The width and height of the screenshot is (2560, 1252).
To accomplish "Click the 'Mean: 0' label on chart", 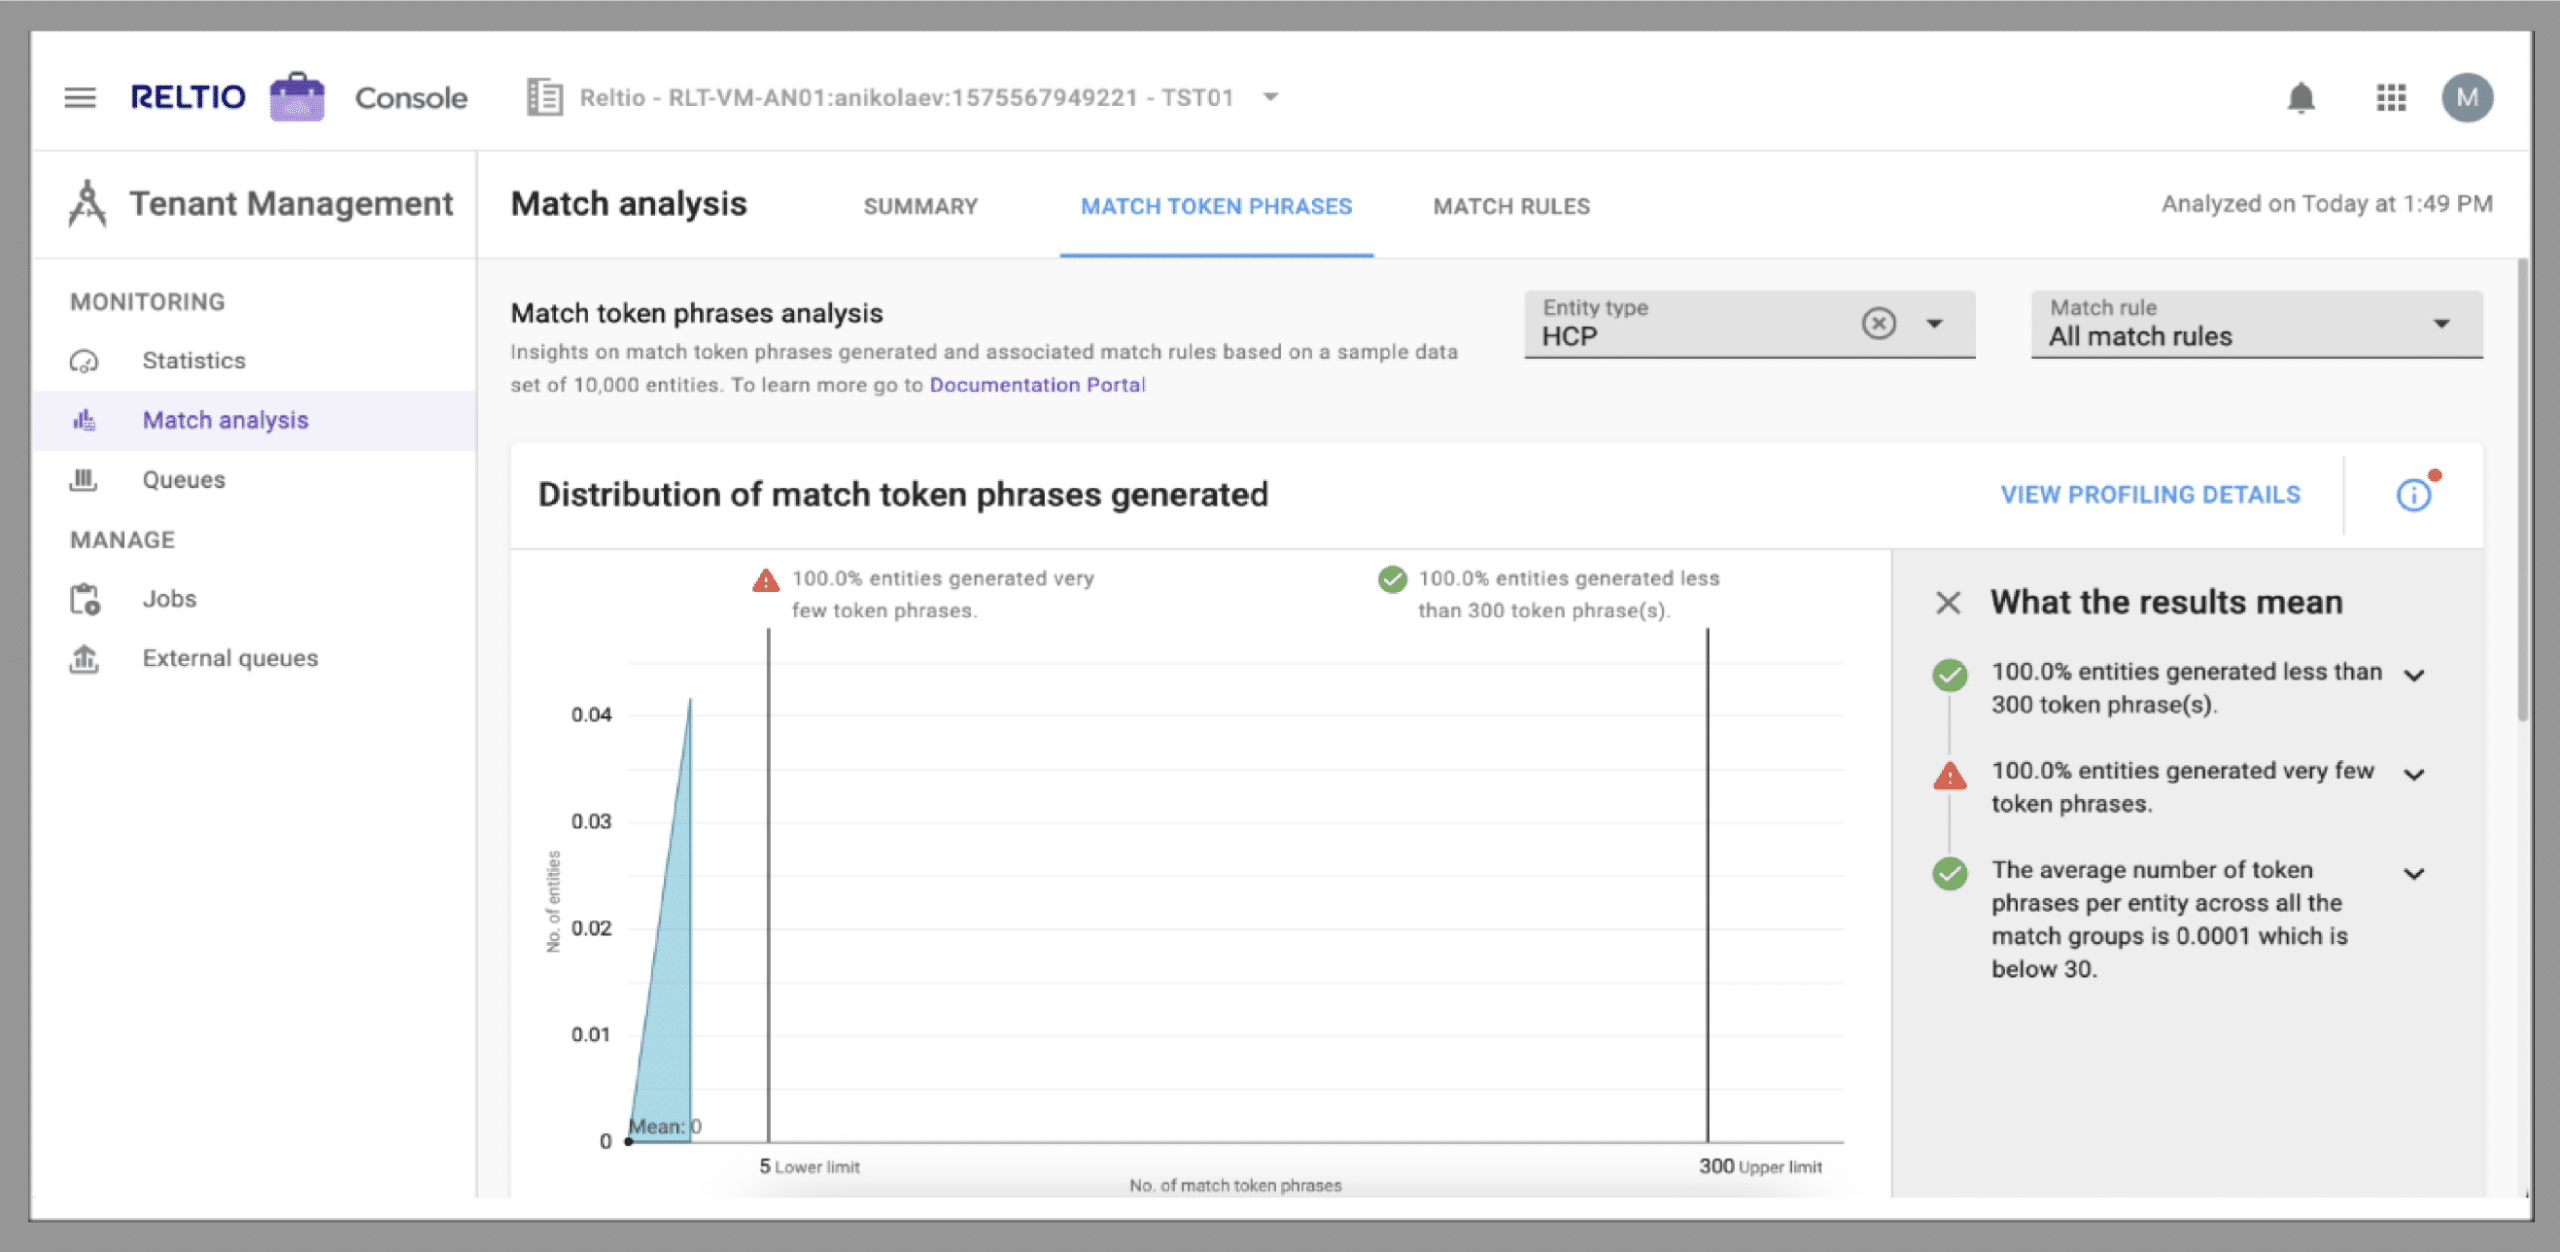I will [665, 1126].
